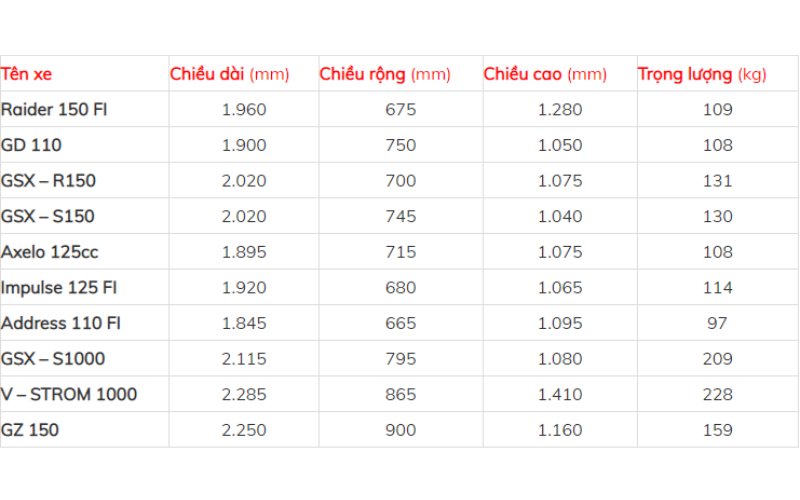The width and height of the screenshot is (800, 500).
Task: Select the 'Raider 150 FI' row name
Action: point(54,109)
